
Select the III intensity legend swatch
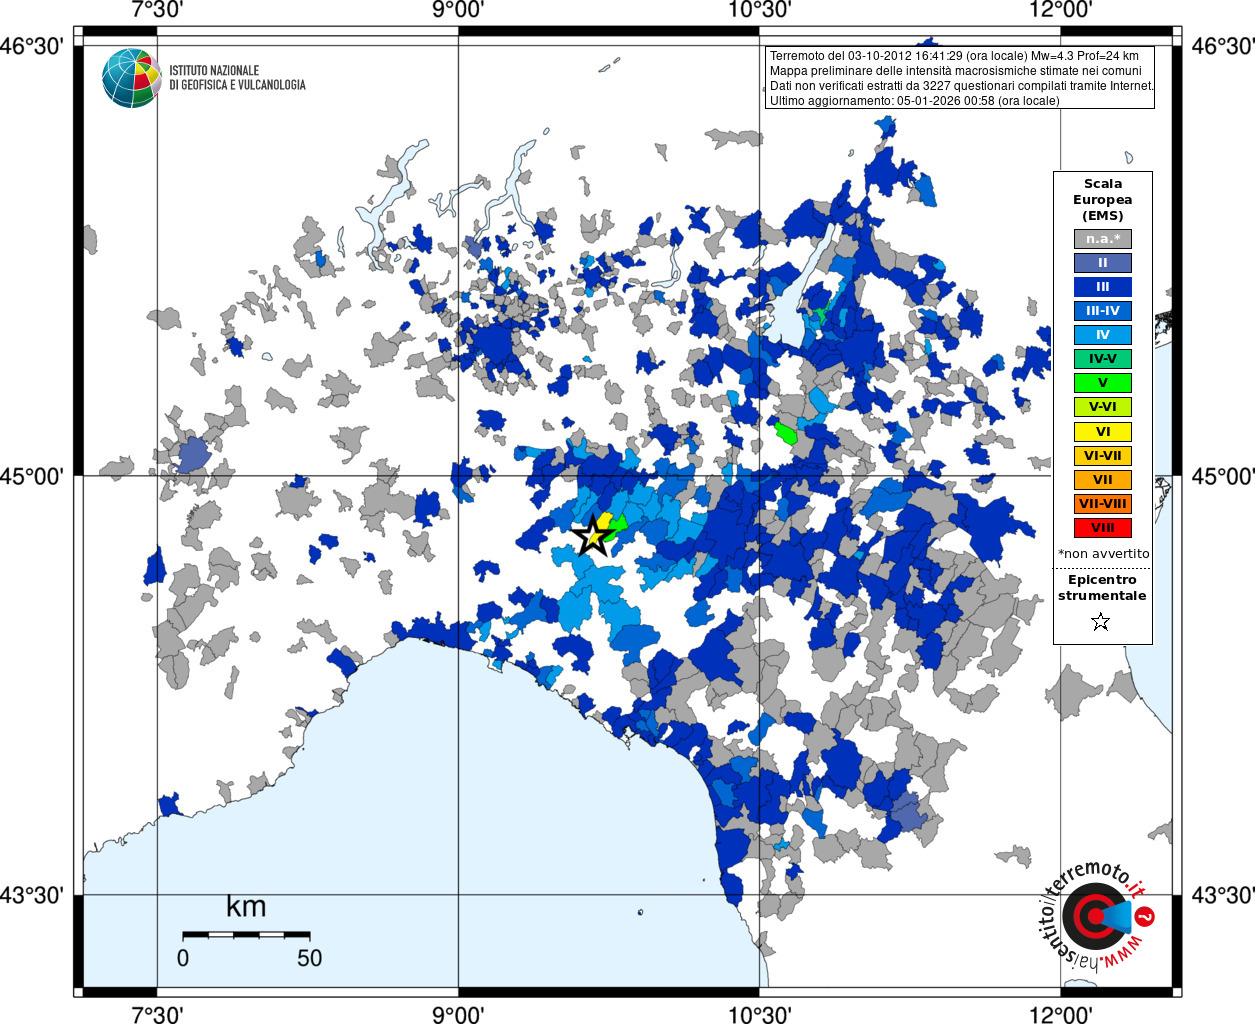(1103, 287)
